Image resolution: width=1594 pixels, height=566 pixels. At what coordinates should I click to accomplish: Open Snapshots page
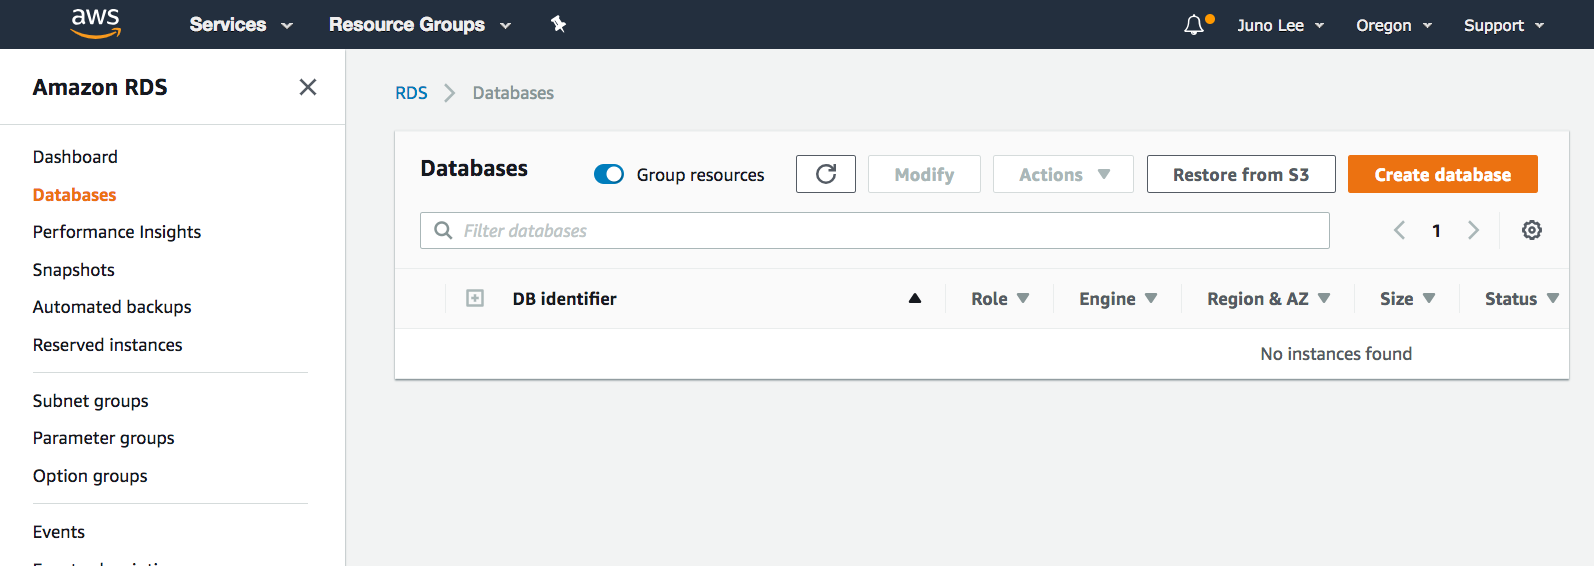click(x=74, y=270)
